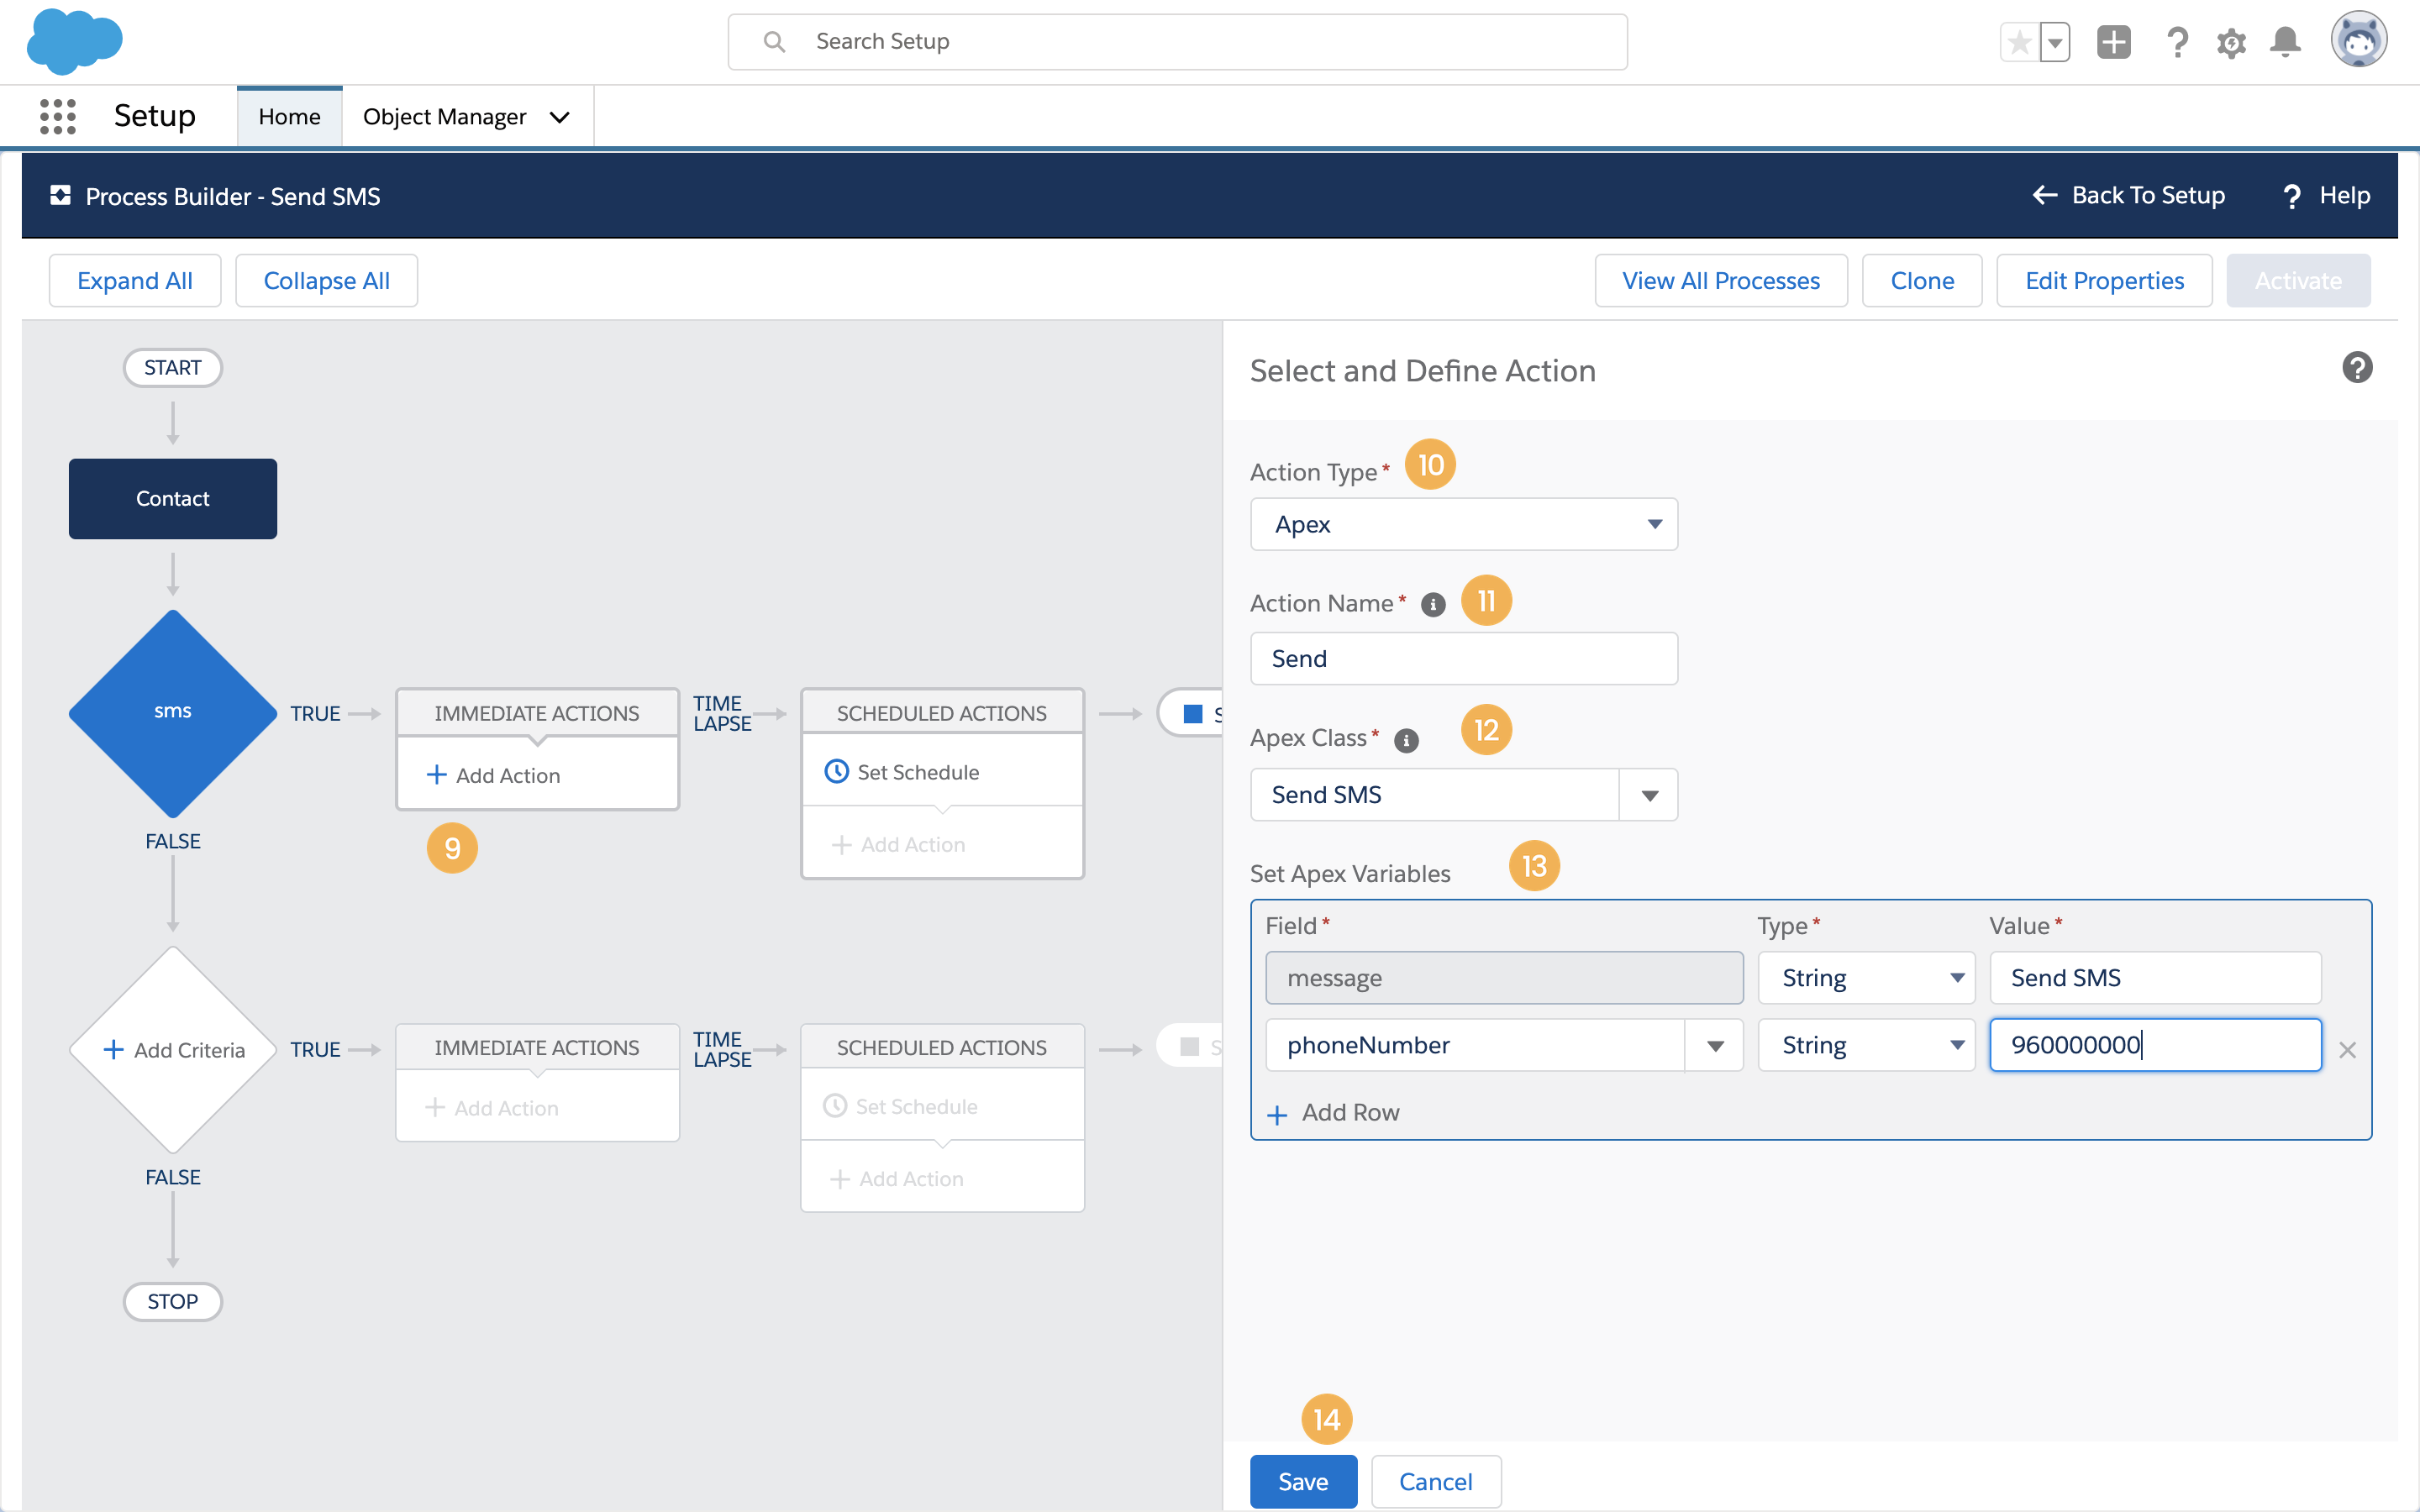
Task: Open the message row Type String dropdown
Action: tap(1866, 977)
